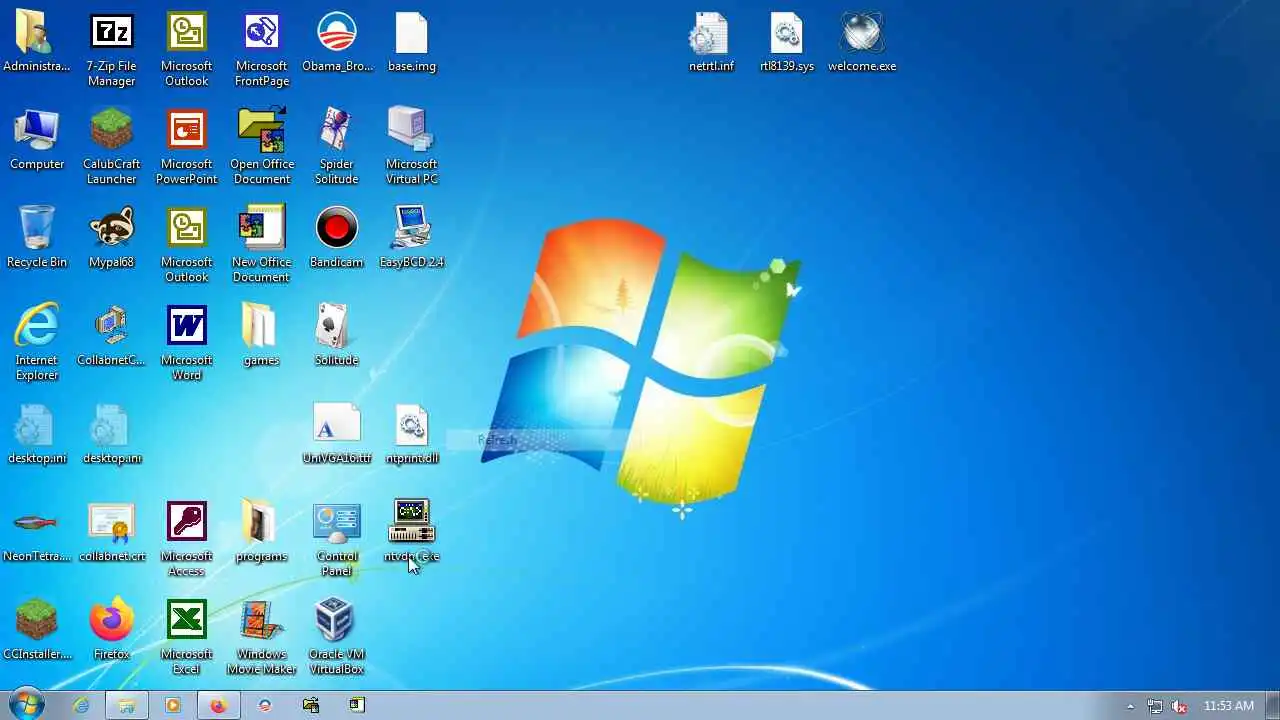Select the EasyBCD 2.4 icon
The height and width of the screenshot is (720, 1280).
[x=411, y=238]
